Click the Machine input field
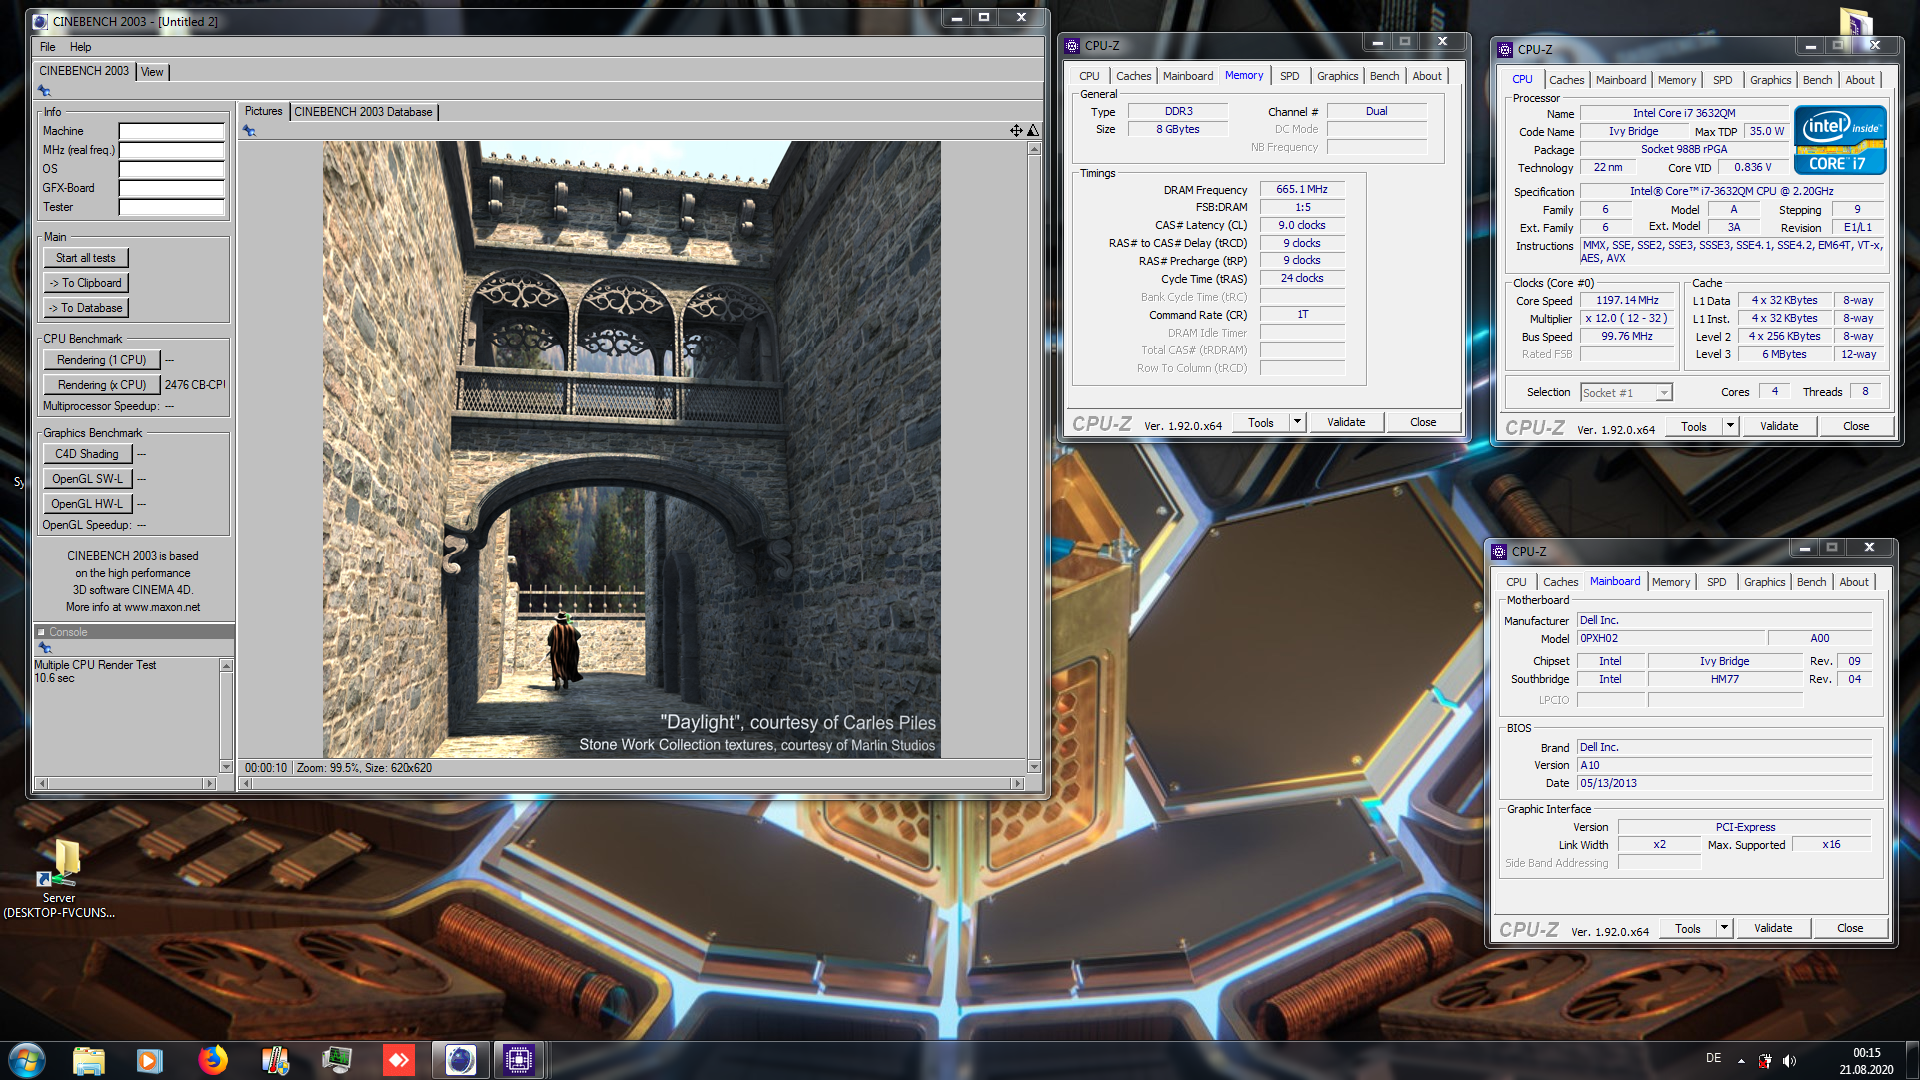This screenshot has height=1080, width=1920. coord(171,131)
